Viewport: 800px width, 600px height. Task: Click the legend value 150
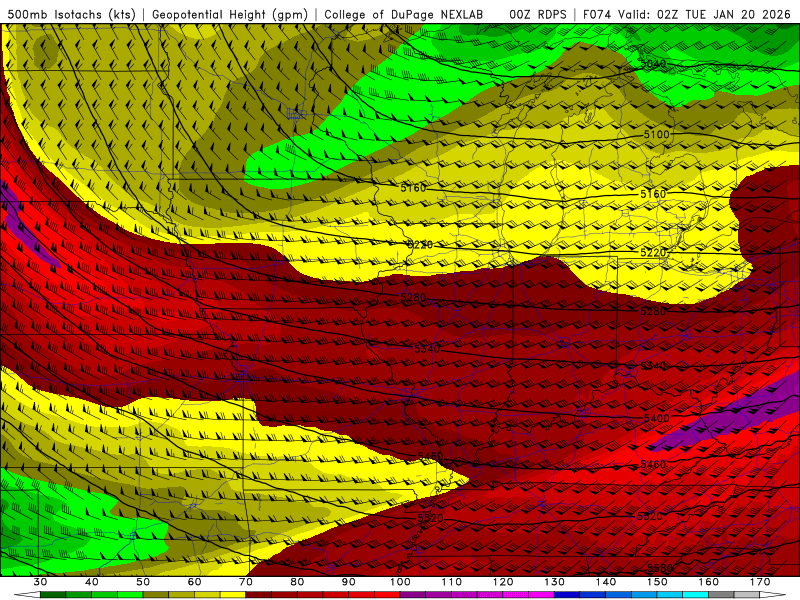(x=657, y=582)
